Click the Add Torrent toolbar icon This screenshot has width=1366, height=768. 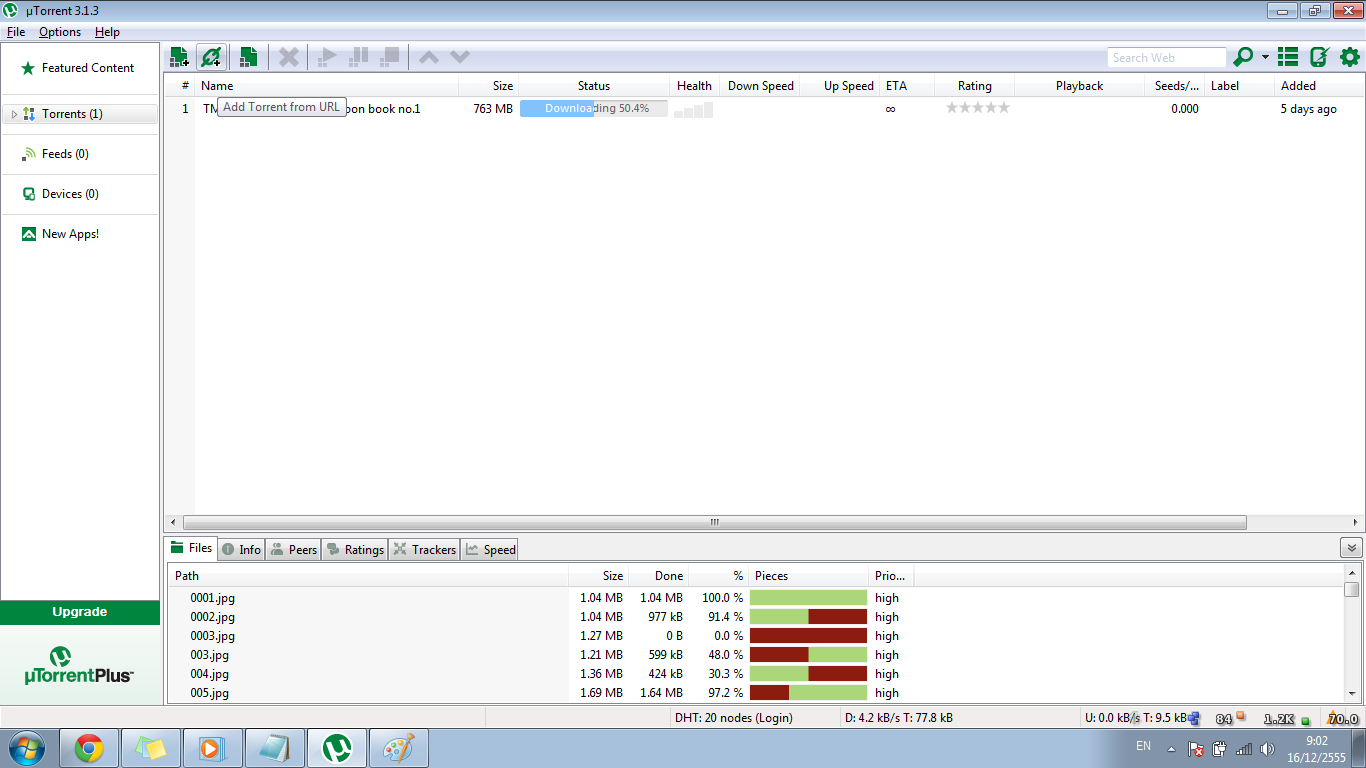point(179,57)
